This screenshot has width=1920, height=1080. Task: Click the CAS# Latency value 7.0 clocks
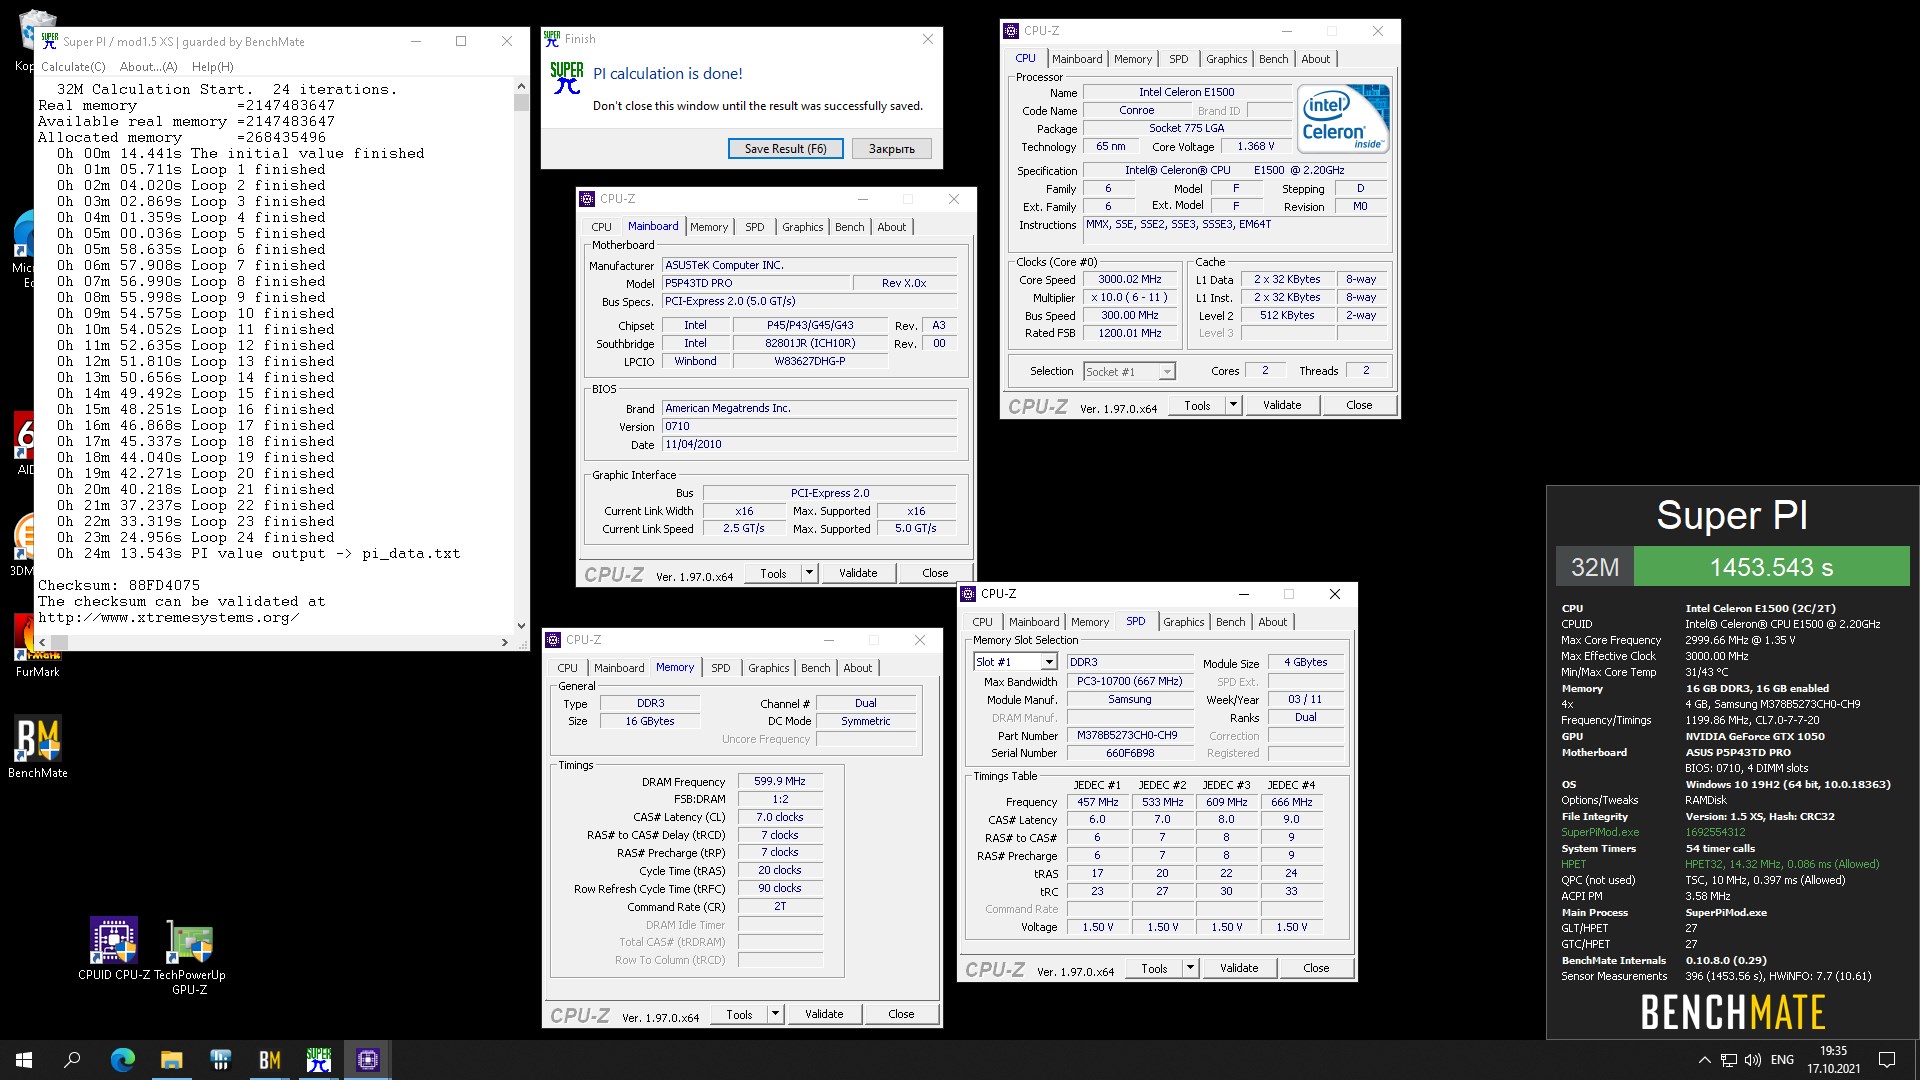pos(780,818)
